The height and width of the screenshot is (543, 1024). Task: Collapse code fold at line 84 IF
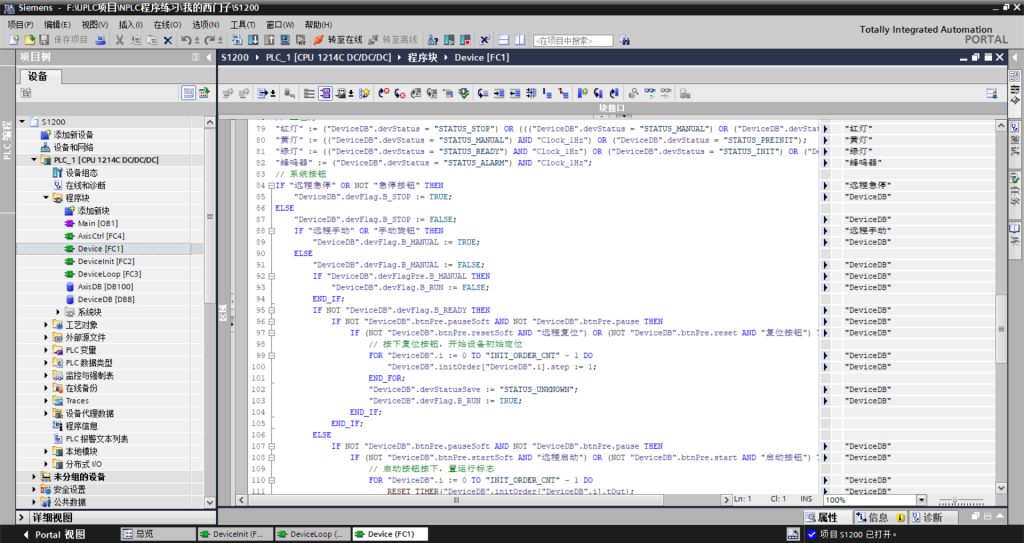tap(270, 185)
